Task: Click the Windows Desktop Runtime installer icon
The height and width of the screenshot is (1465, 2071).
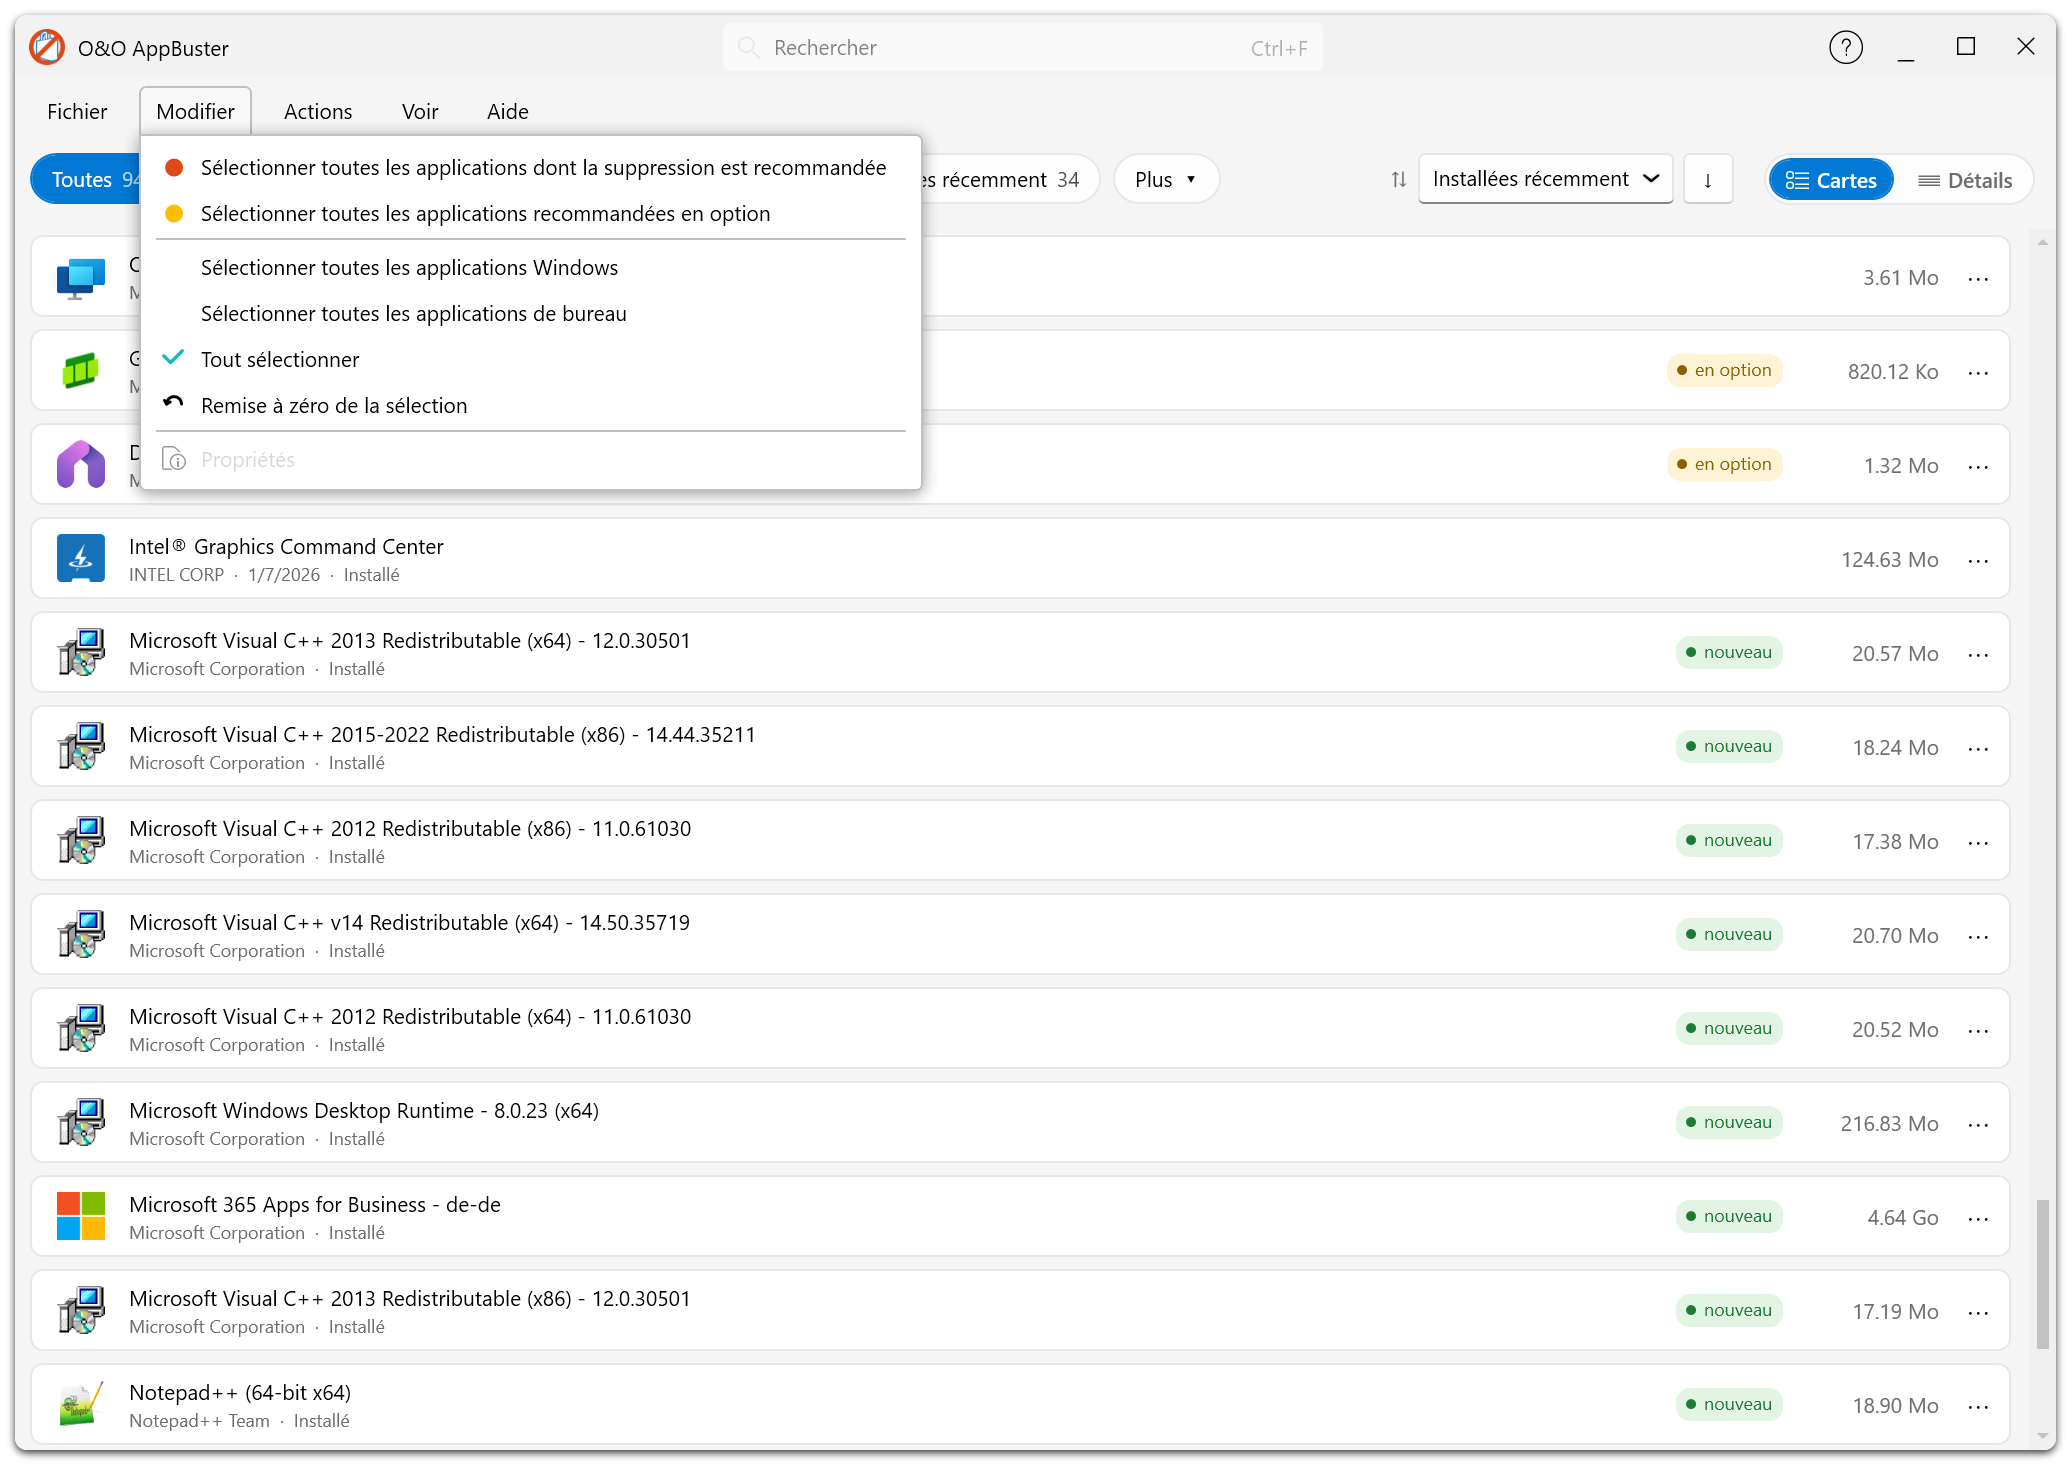Action: 81,1123
